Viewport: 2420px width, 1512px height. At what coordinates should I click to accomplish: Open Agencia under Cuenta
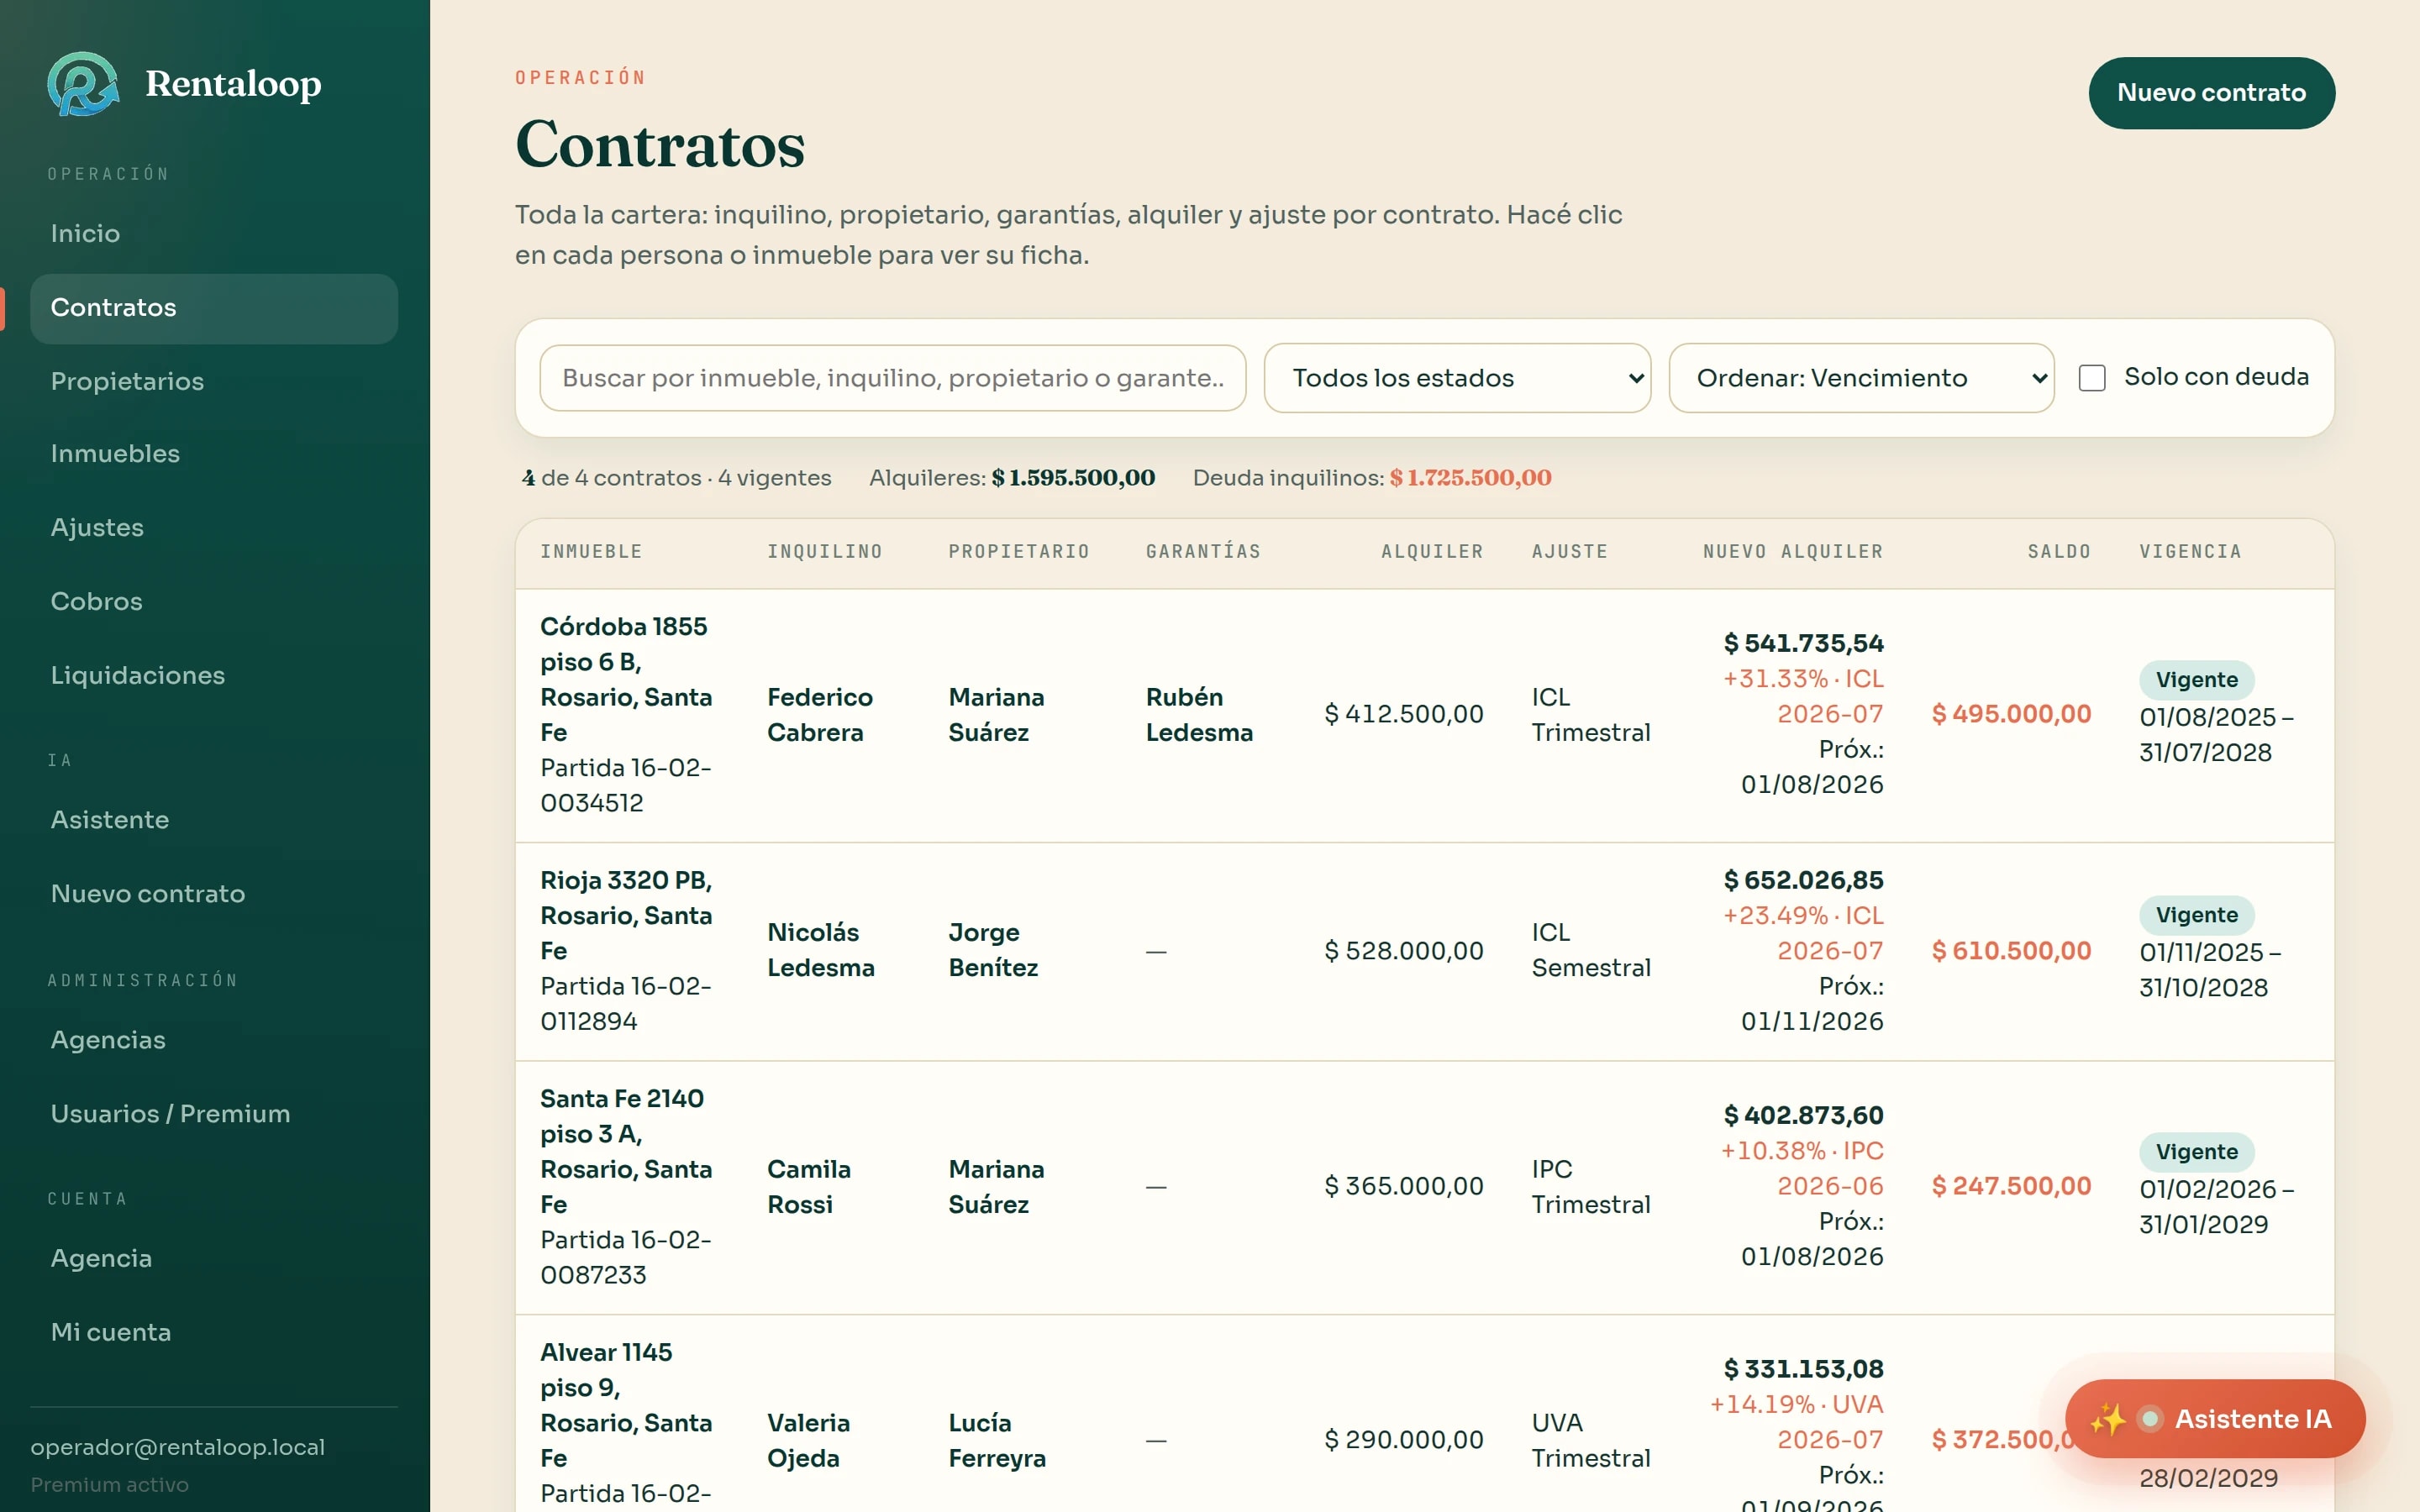[214, 1258]
